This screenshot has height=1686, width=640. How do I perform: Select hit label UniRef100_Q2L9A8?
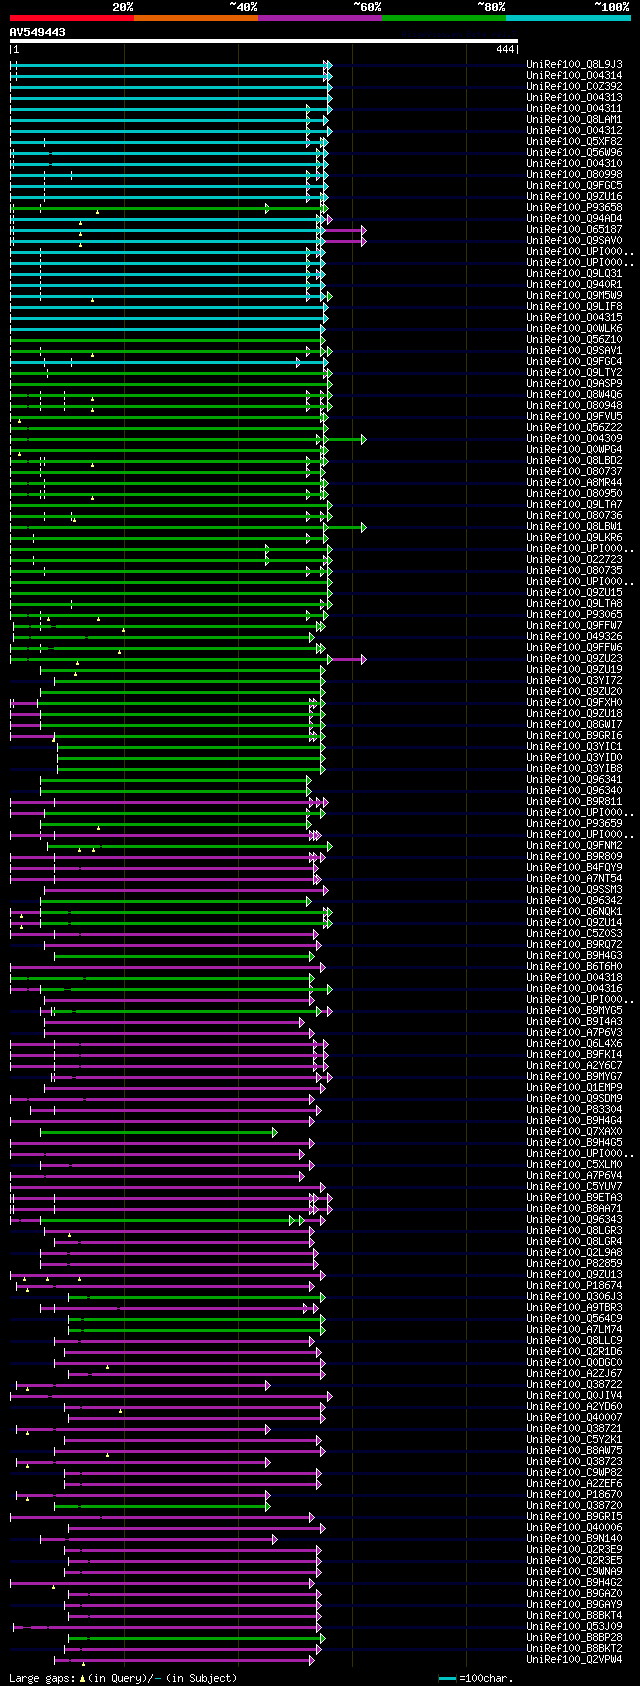tap(574, 1253)
